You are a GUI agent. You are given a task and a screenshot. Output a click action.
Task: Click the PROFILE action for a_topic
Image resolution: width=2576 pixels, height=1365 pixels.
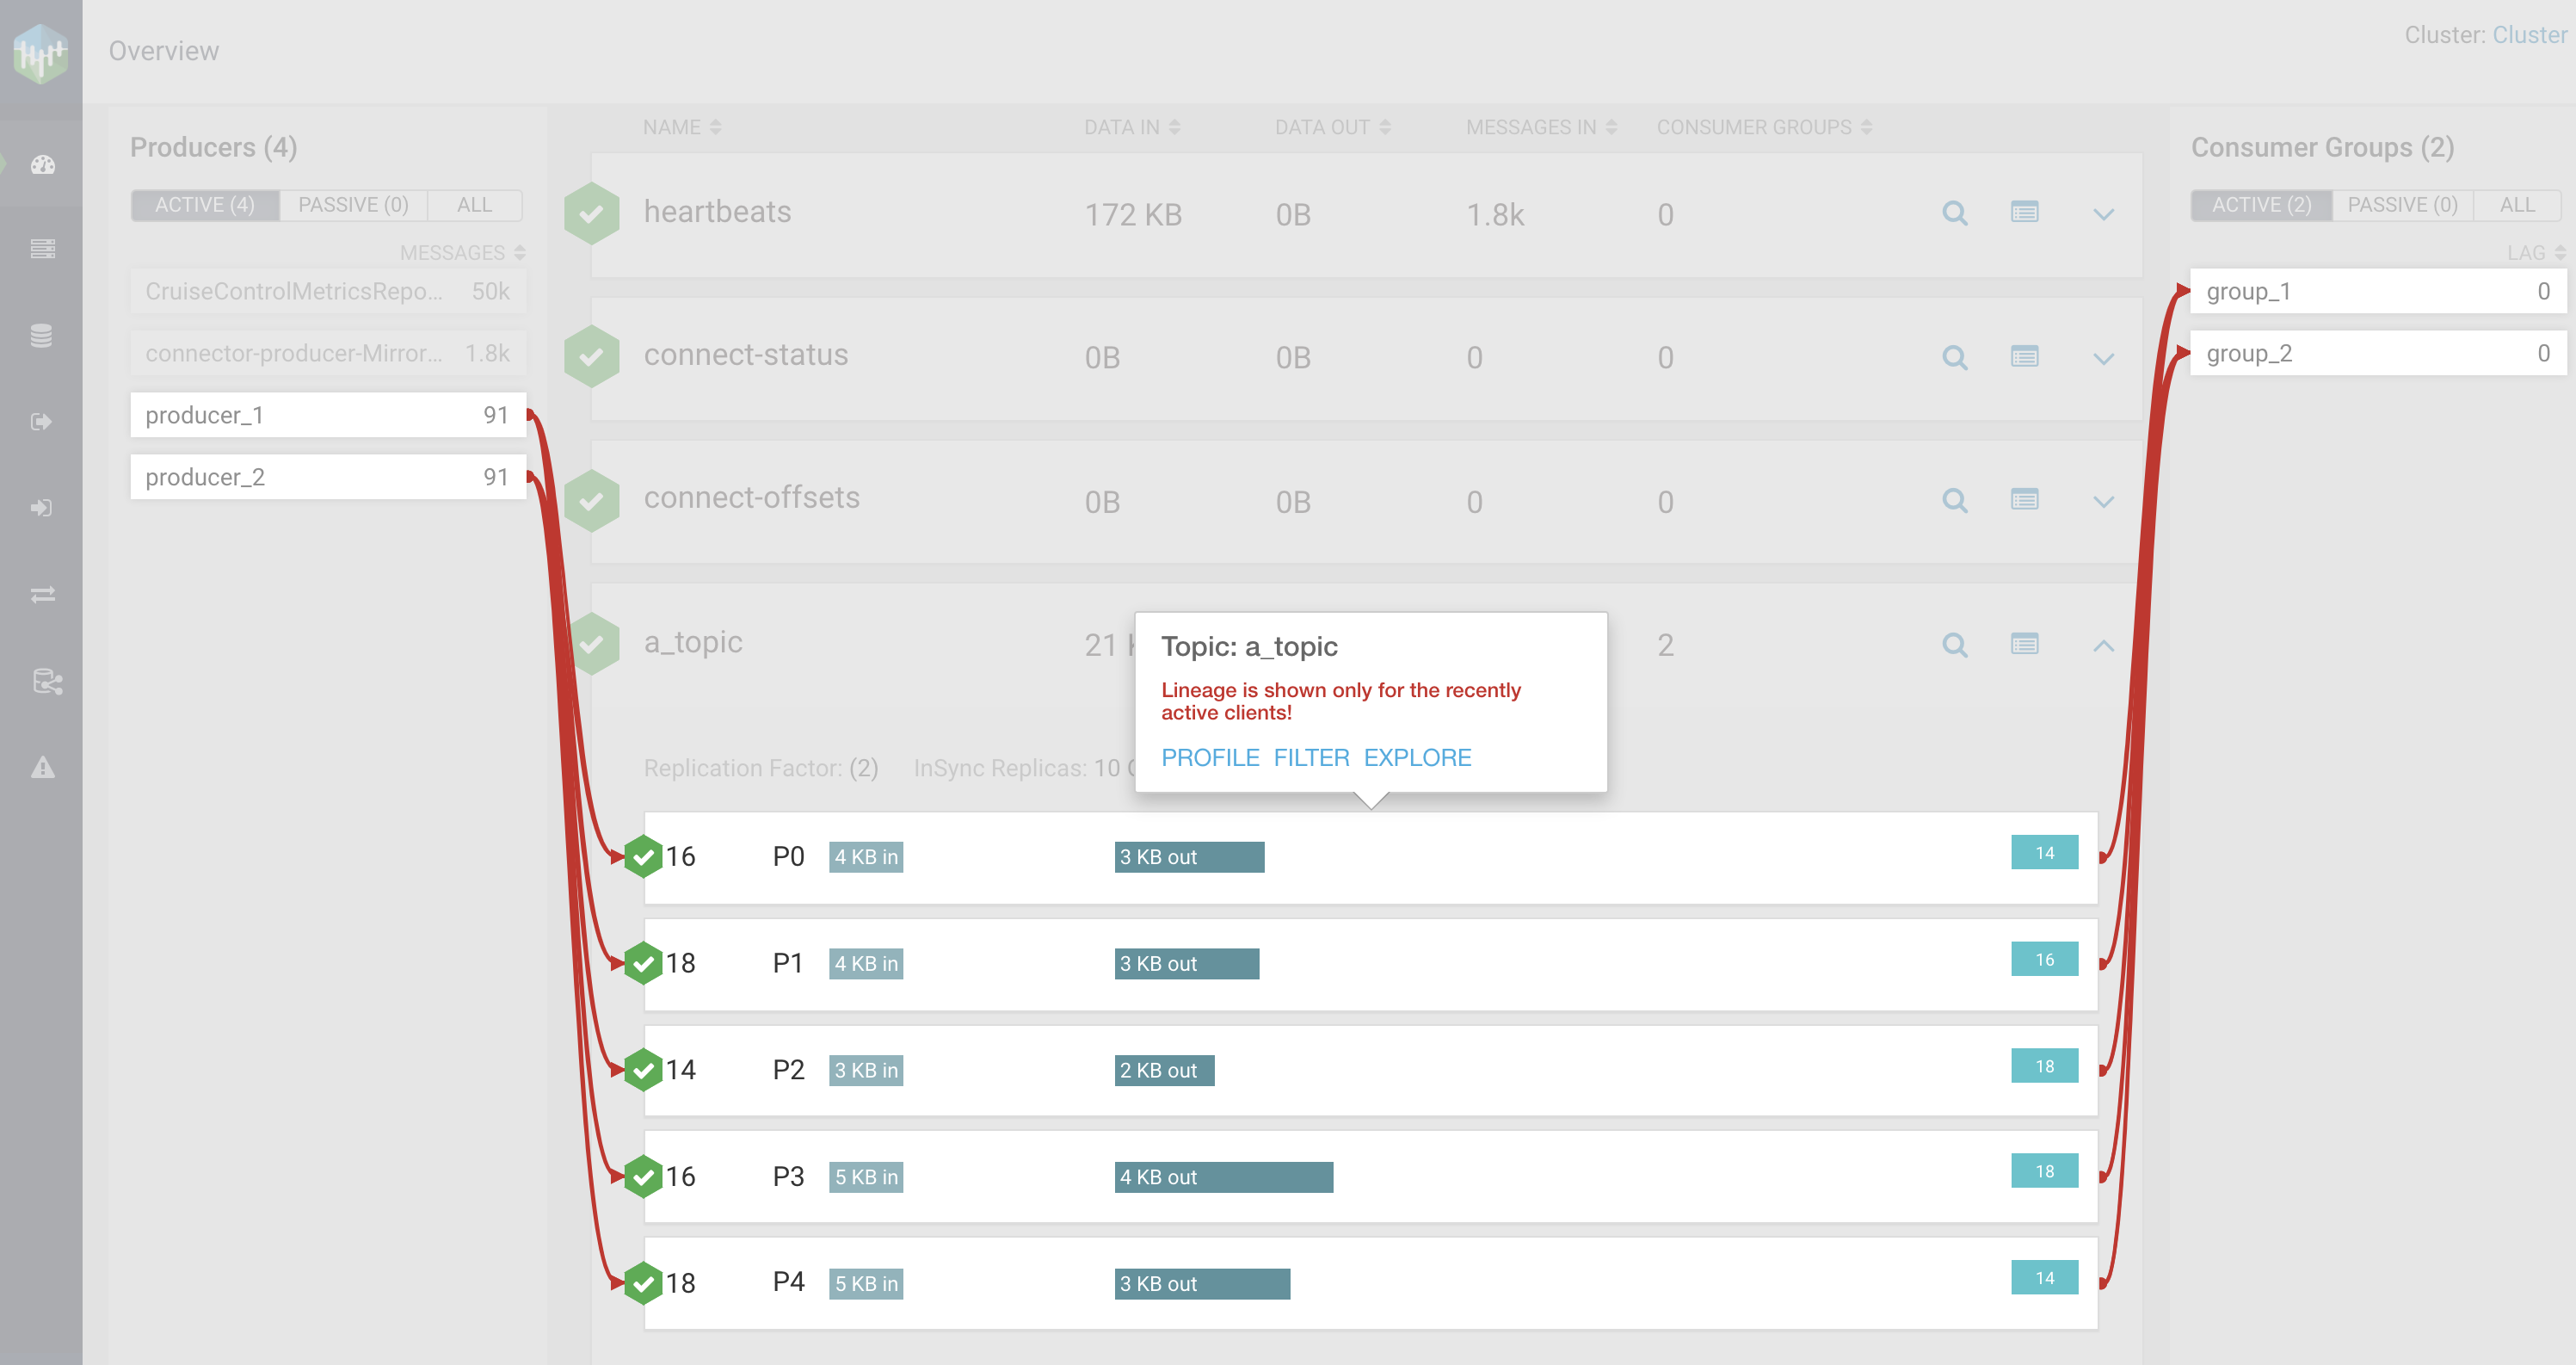point(1210,757)
